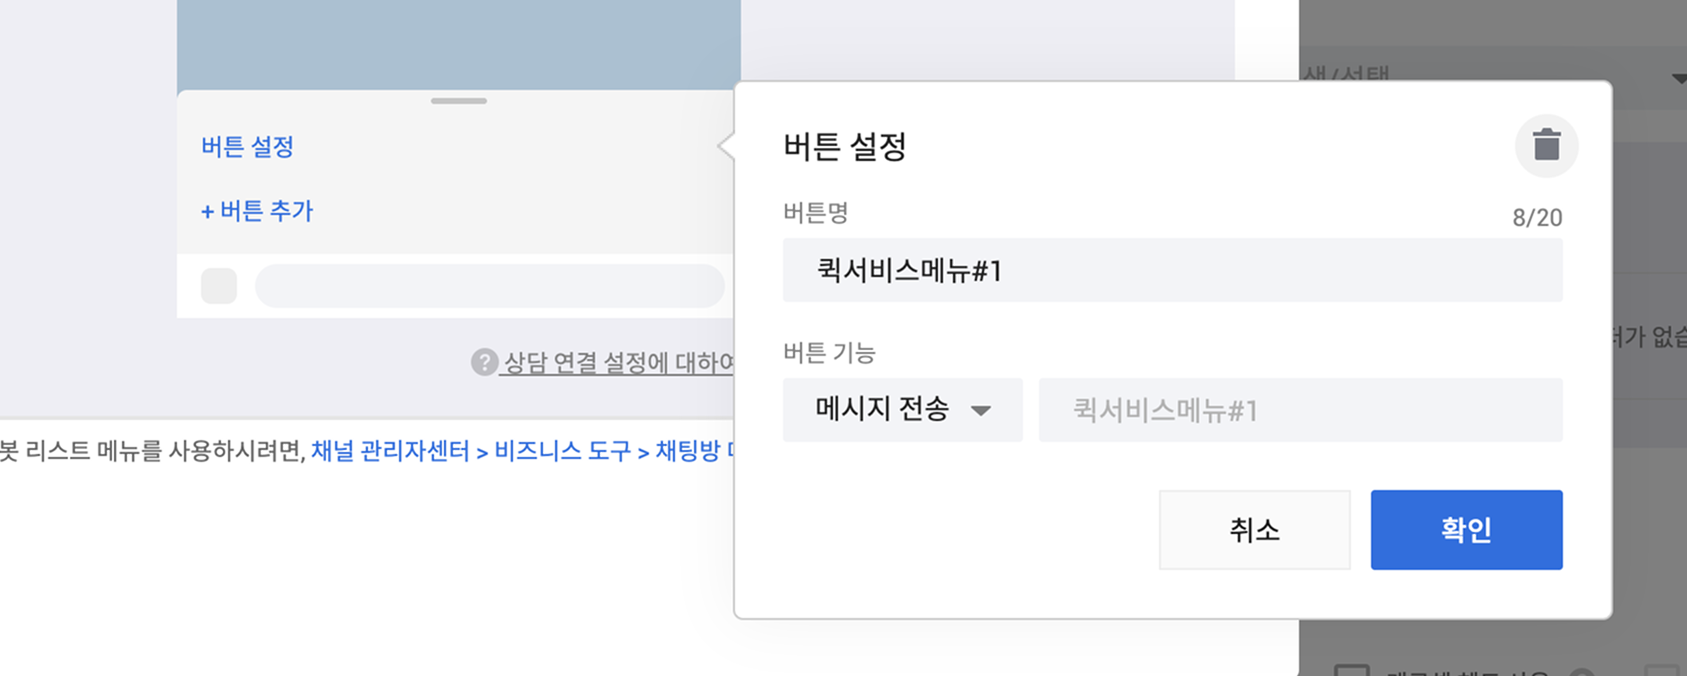Click the 버튼명 field containing 퀵서비스메뉴#1
Image resolution: width=1687 pixels, height=676 pixels.
point(1172,270)
